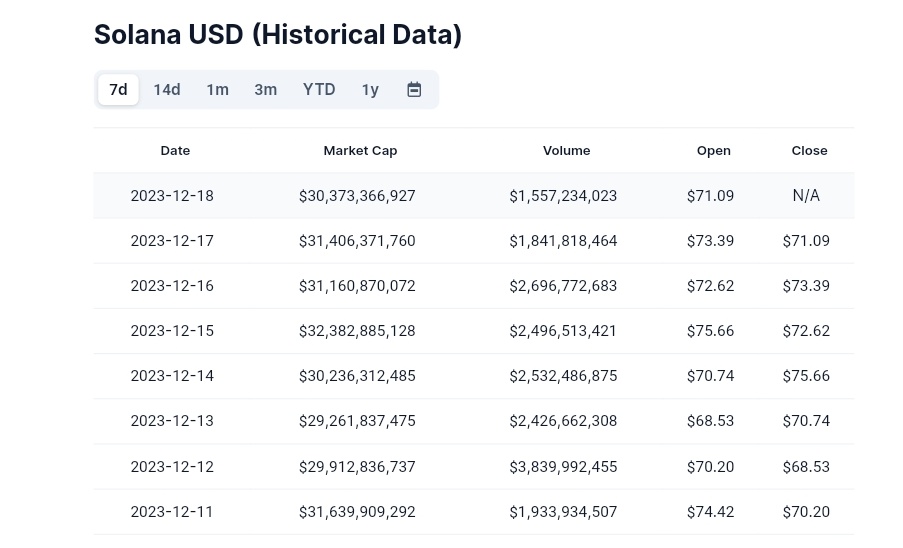Select date cell 2023-12-18
Viewport: 903px width, 548px height.
(x=172, y=196)
